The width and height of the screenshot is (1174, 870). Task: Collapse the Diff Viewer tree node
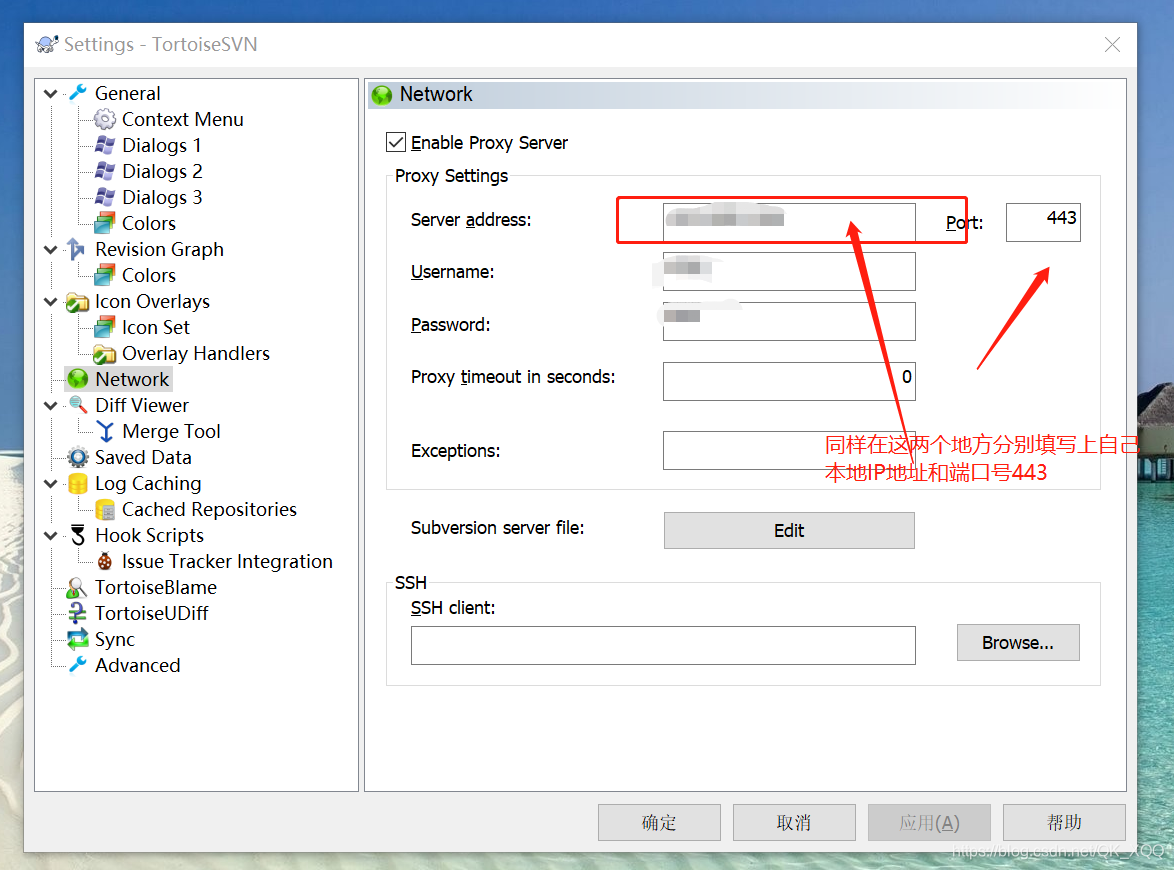[51, 405]
